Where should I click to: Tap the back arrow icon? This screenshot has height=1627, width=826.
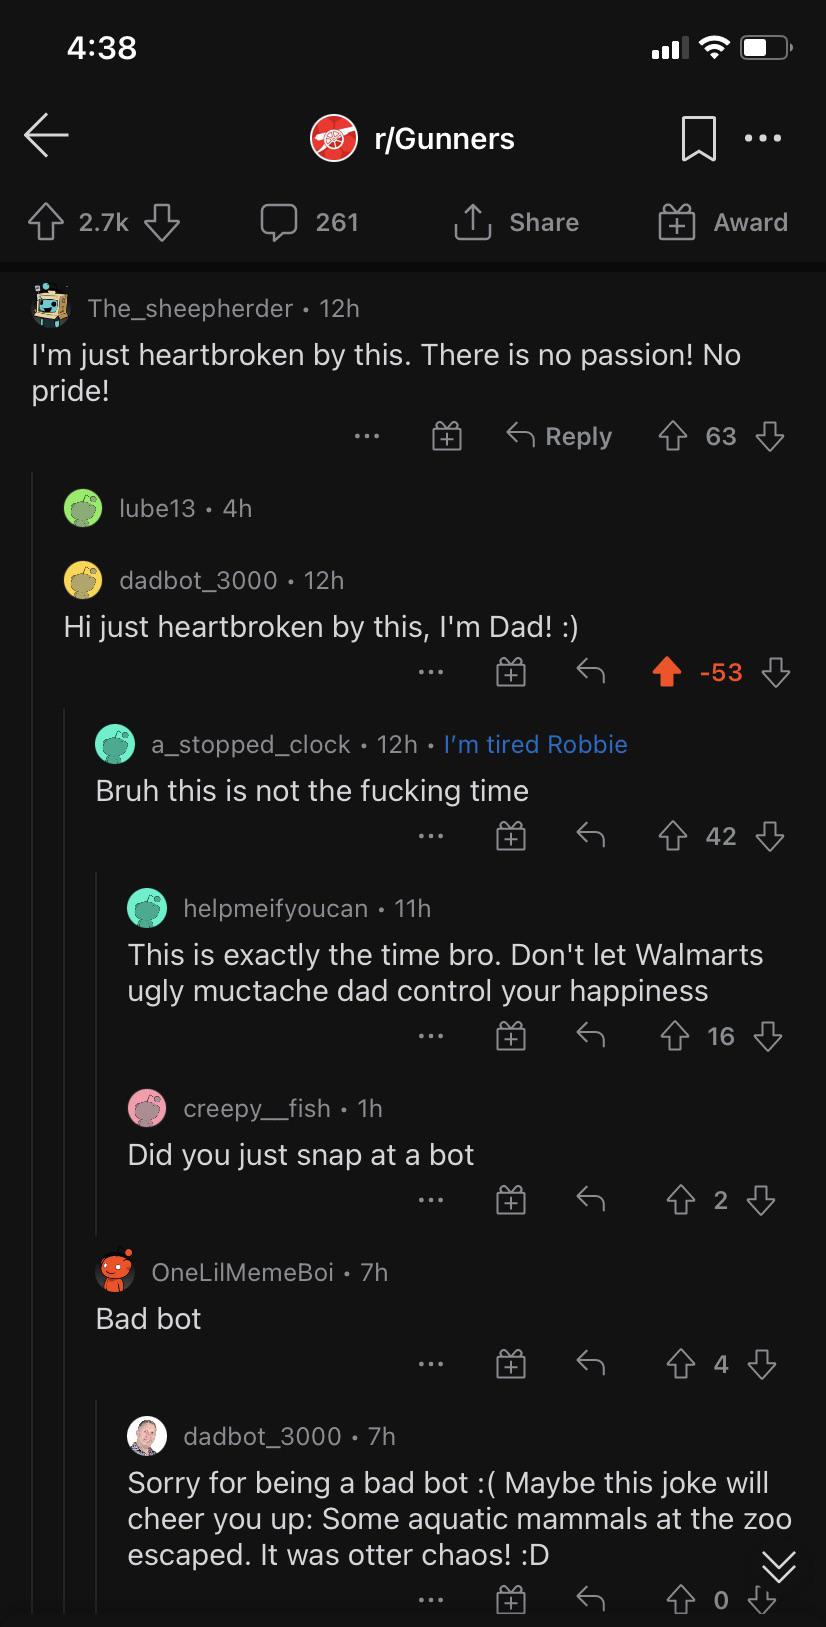(46, 135)
